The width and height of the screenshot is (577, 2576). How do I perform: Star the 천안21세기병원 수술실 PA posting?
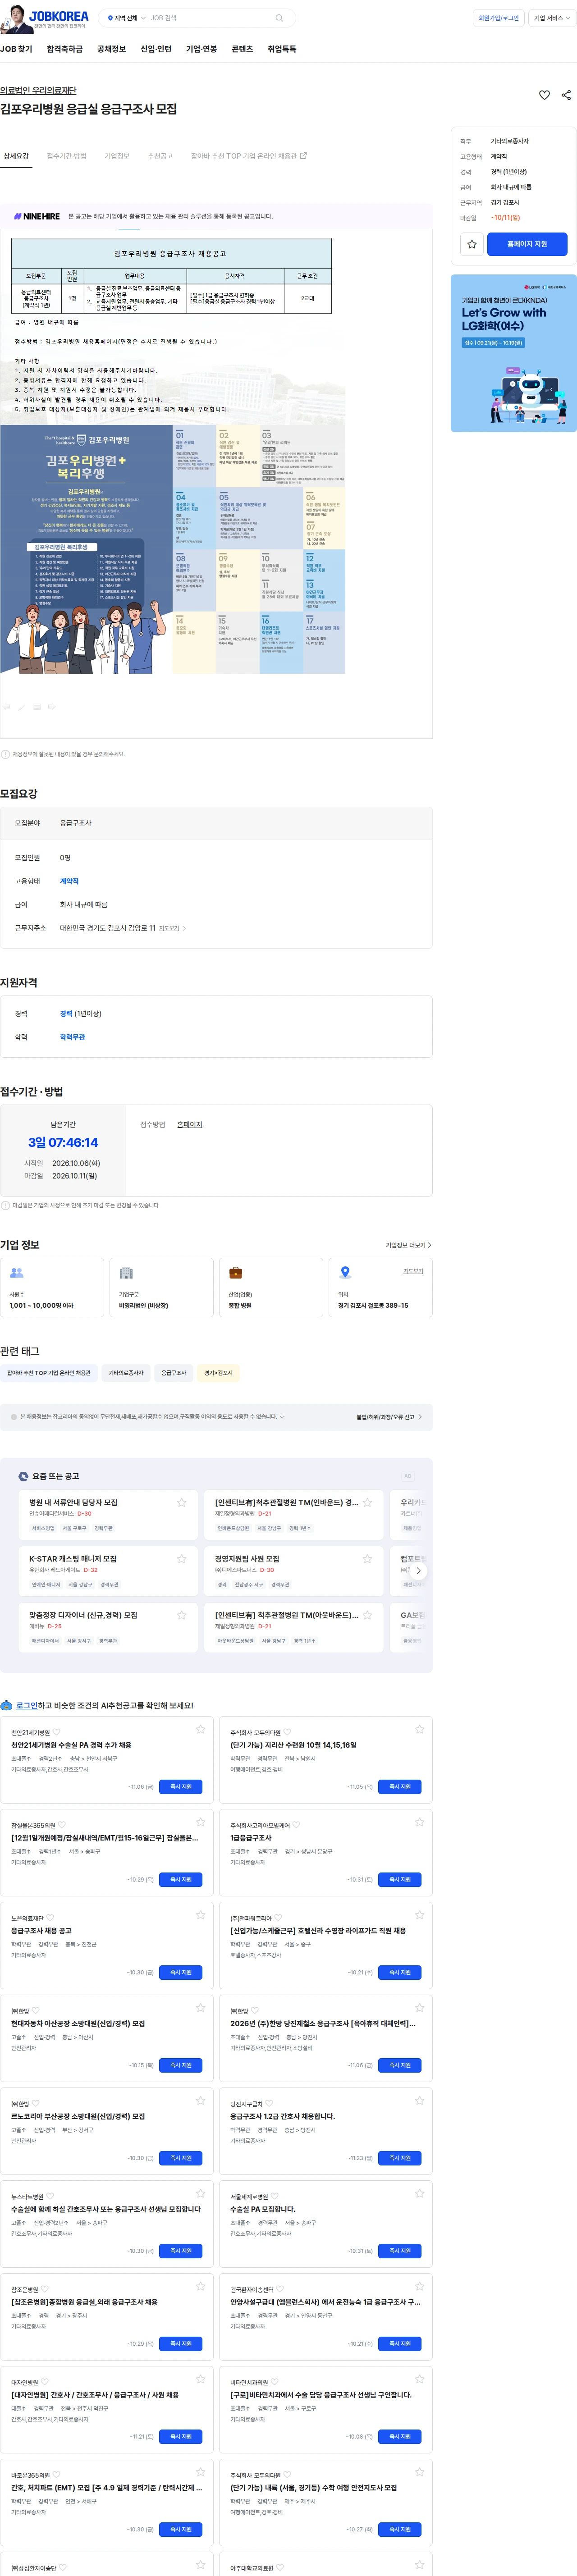200,1729
